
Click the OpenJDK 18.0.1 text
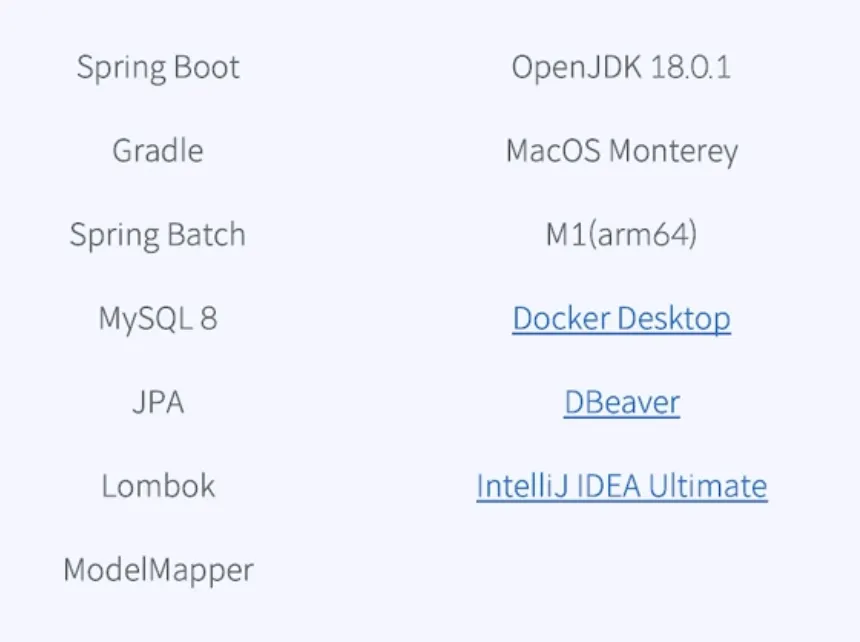click(x=621, y=68)
